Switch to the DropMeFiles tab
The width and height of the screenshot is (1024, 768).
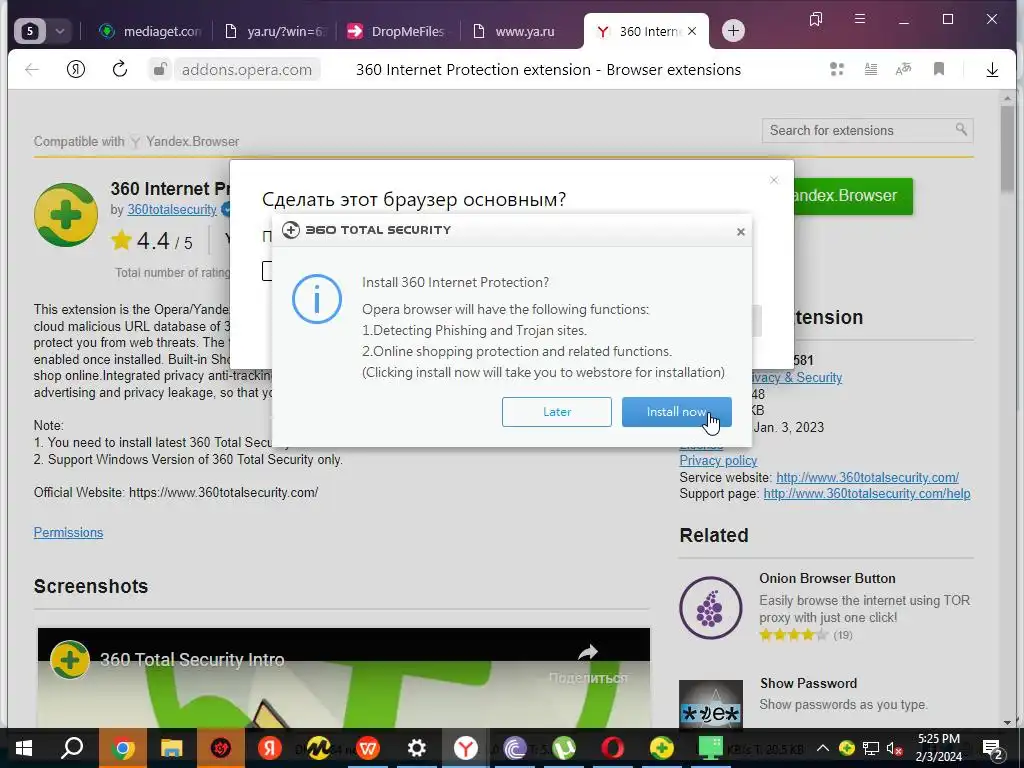coord(397,31)
